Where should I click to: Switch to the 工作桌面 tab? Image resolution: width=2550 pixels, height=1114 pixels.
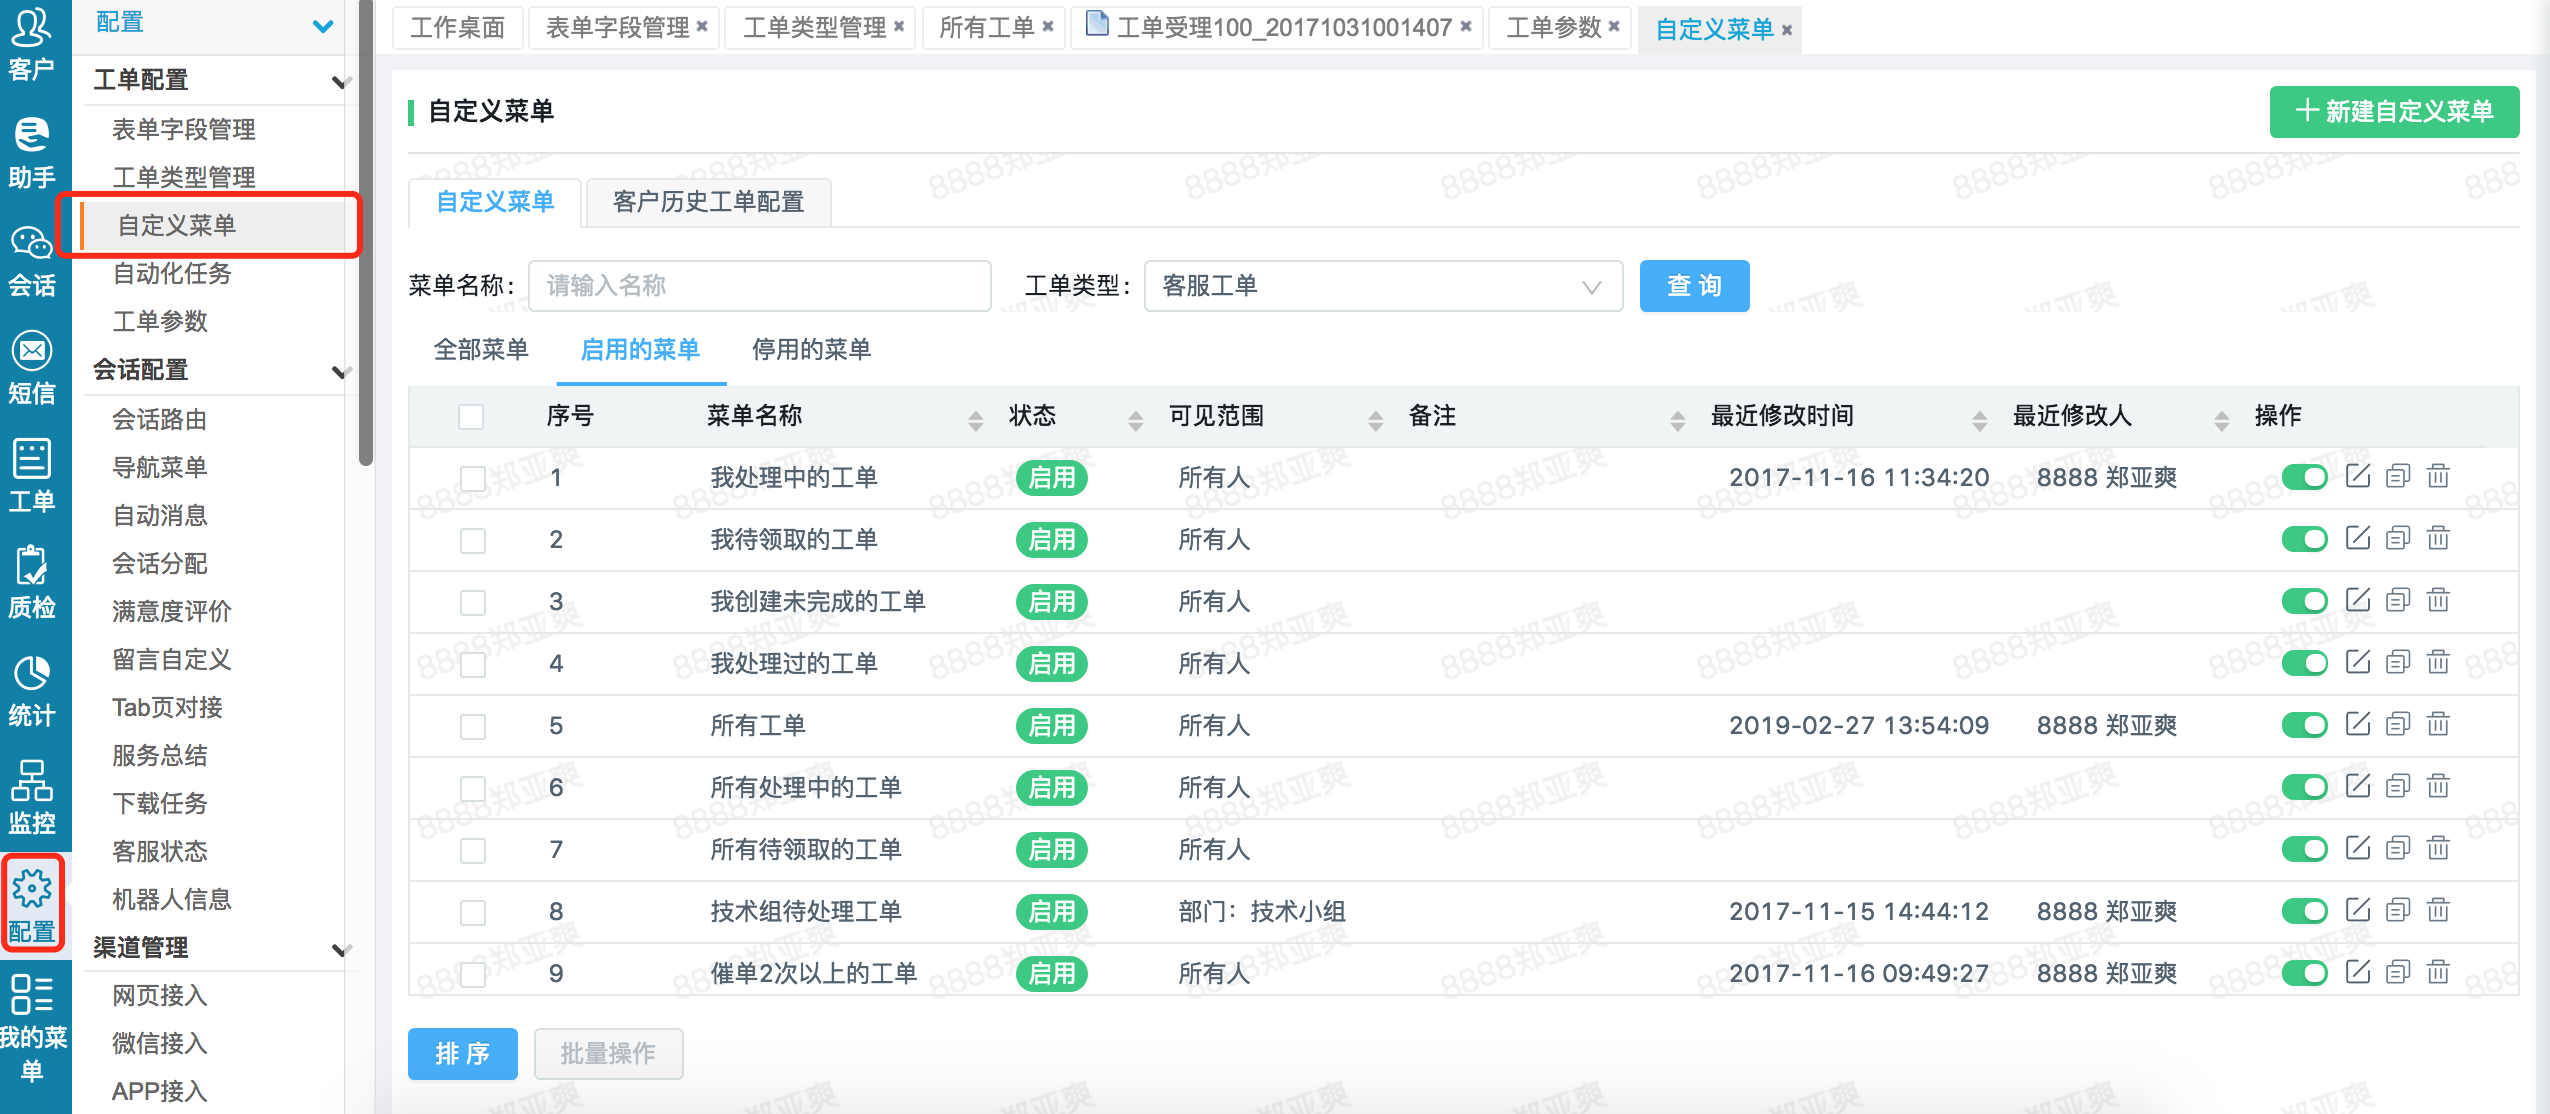(458, 27)
